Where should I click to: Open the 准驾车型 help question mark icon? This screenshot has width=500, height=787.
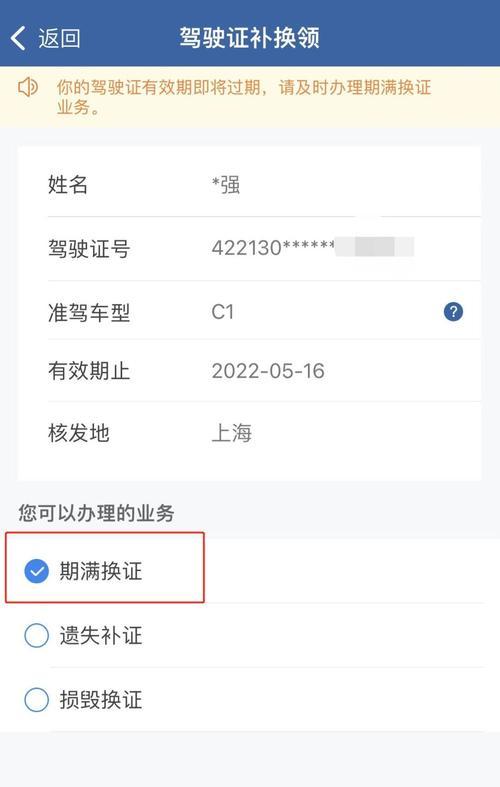(453, 312)
